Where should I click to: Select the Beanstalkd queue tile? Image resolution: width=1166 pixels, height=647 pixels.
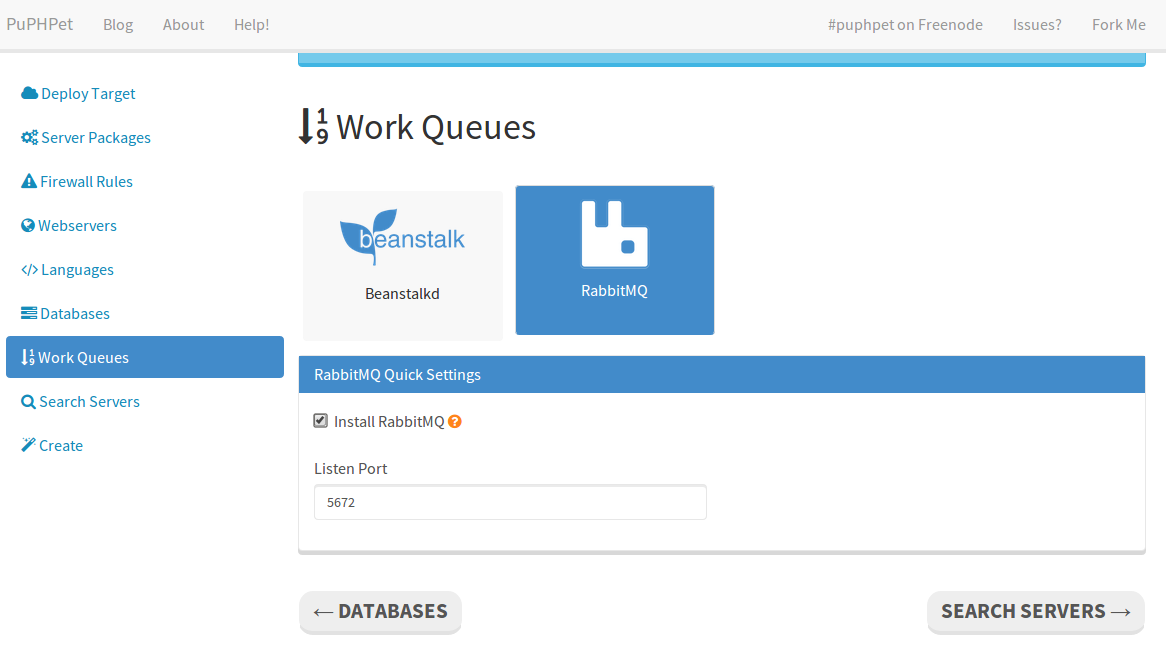[x=402, y=265]
